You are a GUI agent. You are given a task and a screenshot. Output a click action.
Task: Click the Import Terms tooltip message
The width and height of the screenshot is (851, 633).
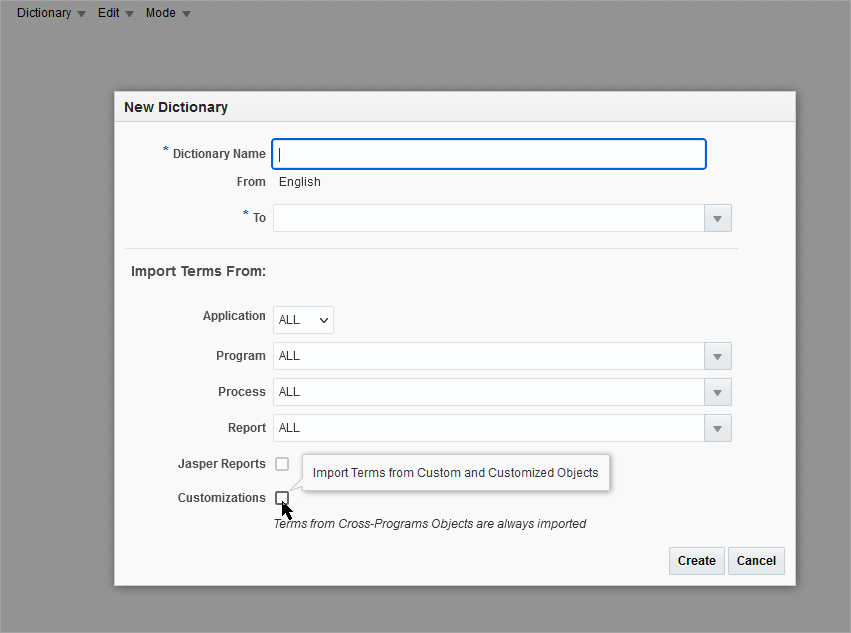coord(455,472)
